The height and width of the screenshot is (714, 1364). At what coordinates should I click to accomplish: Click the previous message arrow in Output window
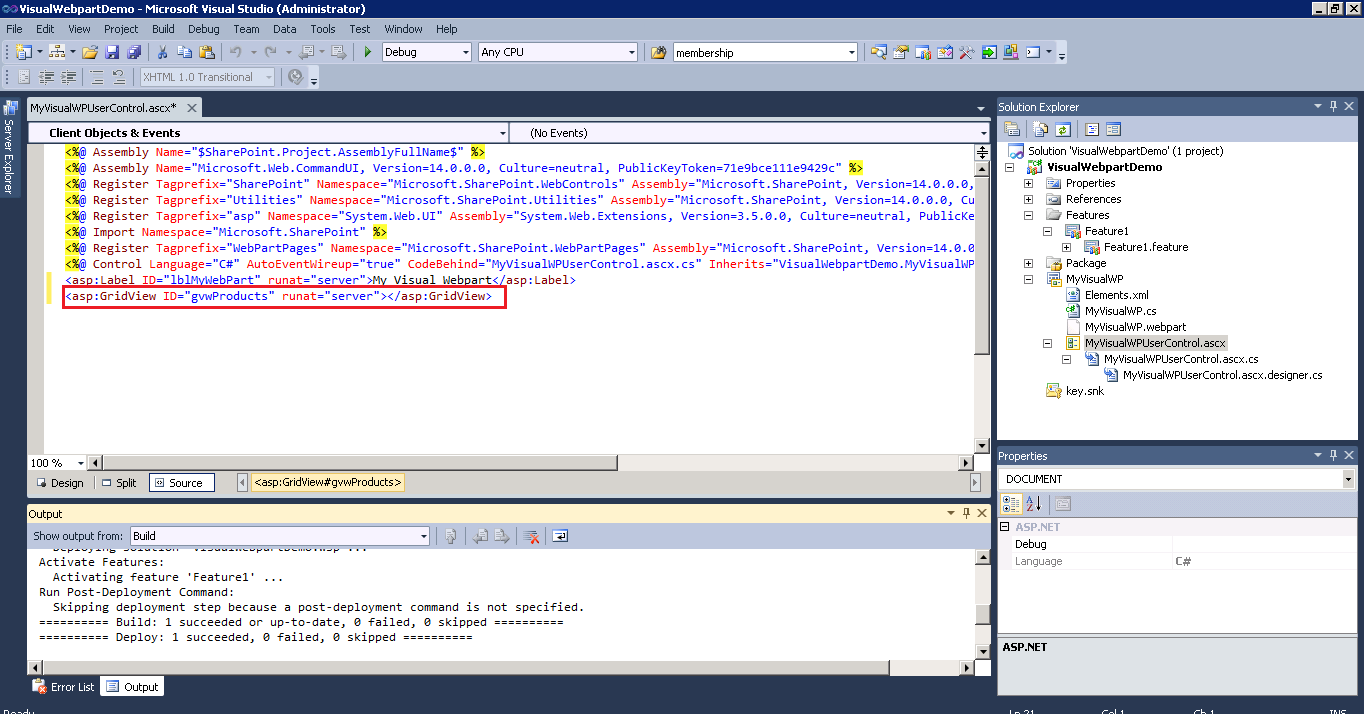pos(481,536)
